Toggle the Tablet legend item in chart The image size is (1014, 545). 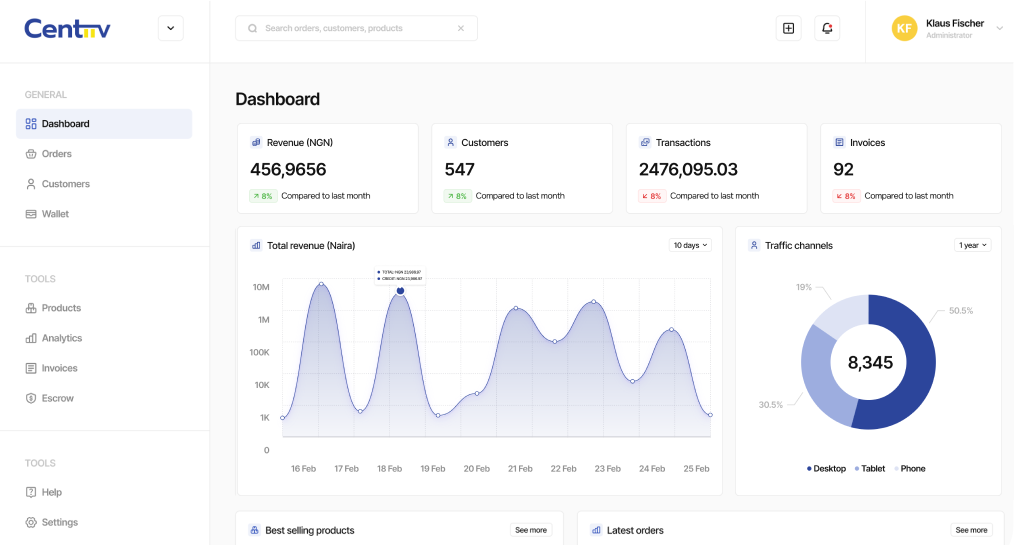872,468
